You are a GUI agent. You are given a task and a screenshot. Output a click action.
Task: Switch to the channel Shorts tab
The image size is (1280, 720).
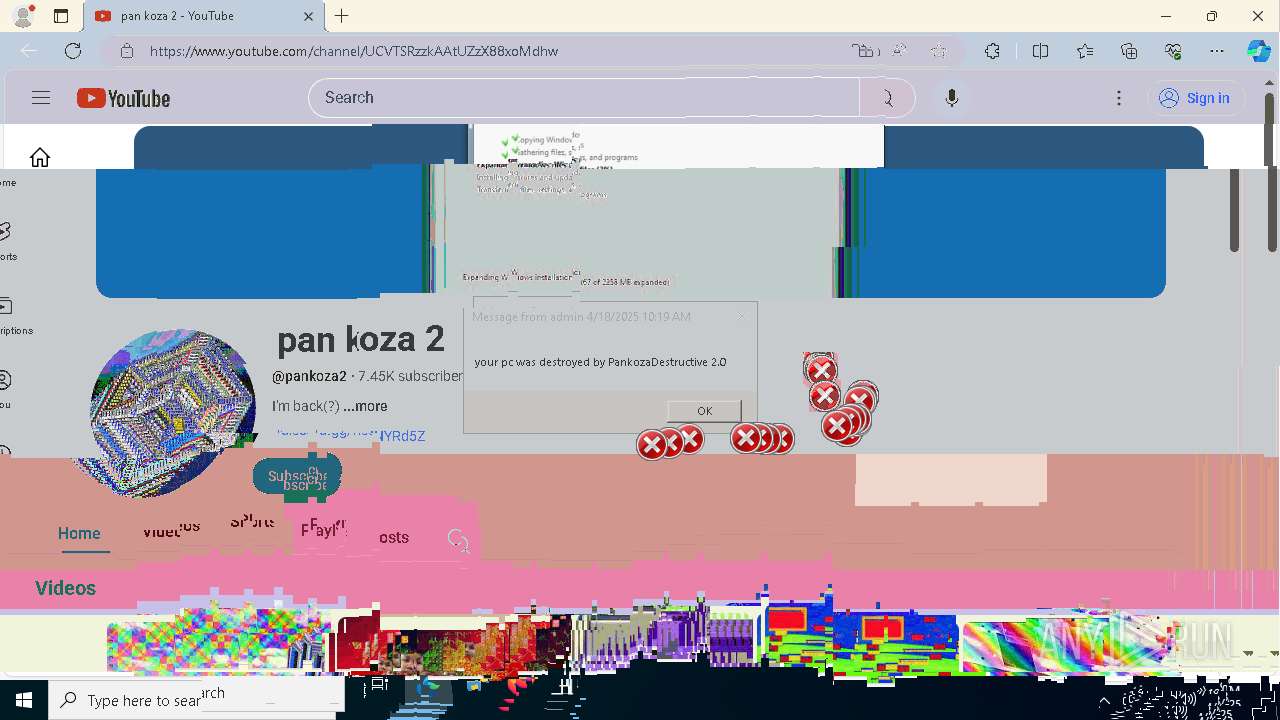click(252, 521)
